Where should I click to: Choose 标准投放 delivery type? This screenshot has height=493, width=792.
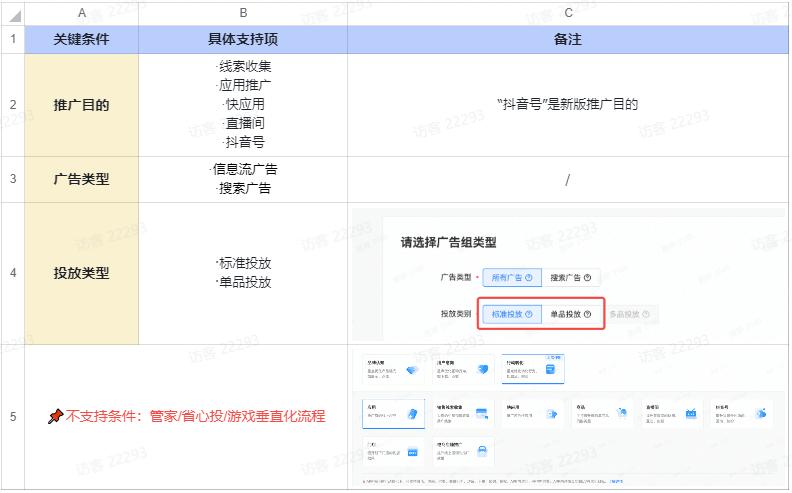tap(512, 314)
